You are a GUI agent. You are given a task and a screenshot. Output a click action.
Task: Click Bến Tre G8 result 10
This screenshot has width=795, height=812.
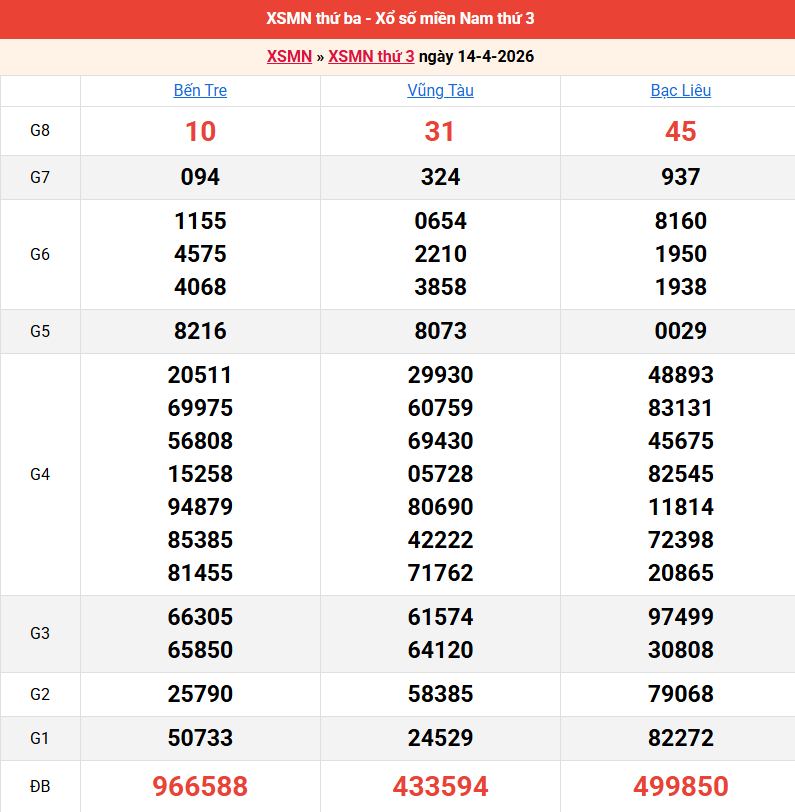[x=200, y=131]
